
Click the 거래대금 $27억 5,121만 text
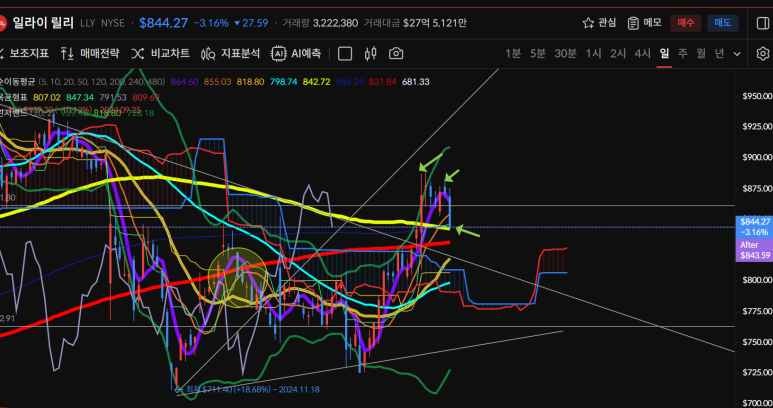pyautogui.click(x=415, y=23)
